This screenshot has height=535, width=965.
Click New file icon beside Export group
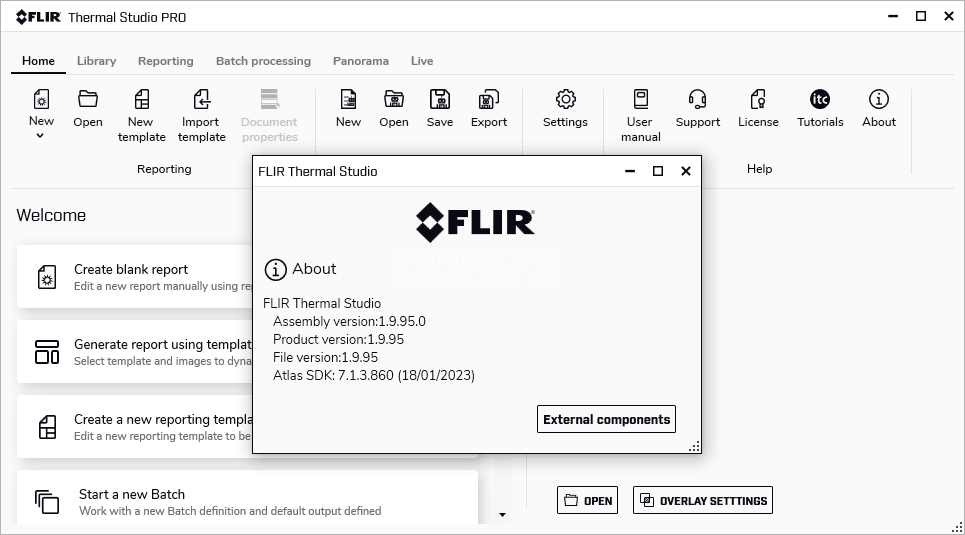348,99
